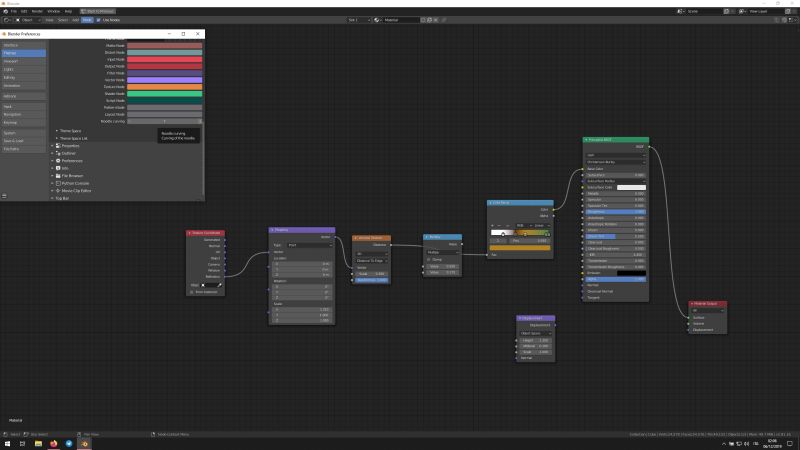Image resolution: width=800 pixels, height=450 pixels.
Task: Open Displacement node Object Space dropdown
Action: pyautogui.click(x=535, y=333)
